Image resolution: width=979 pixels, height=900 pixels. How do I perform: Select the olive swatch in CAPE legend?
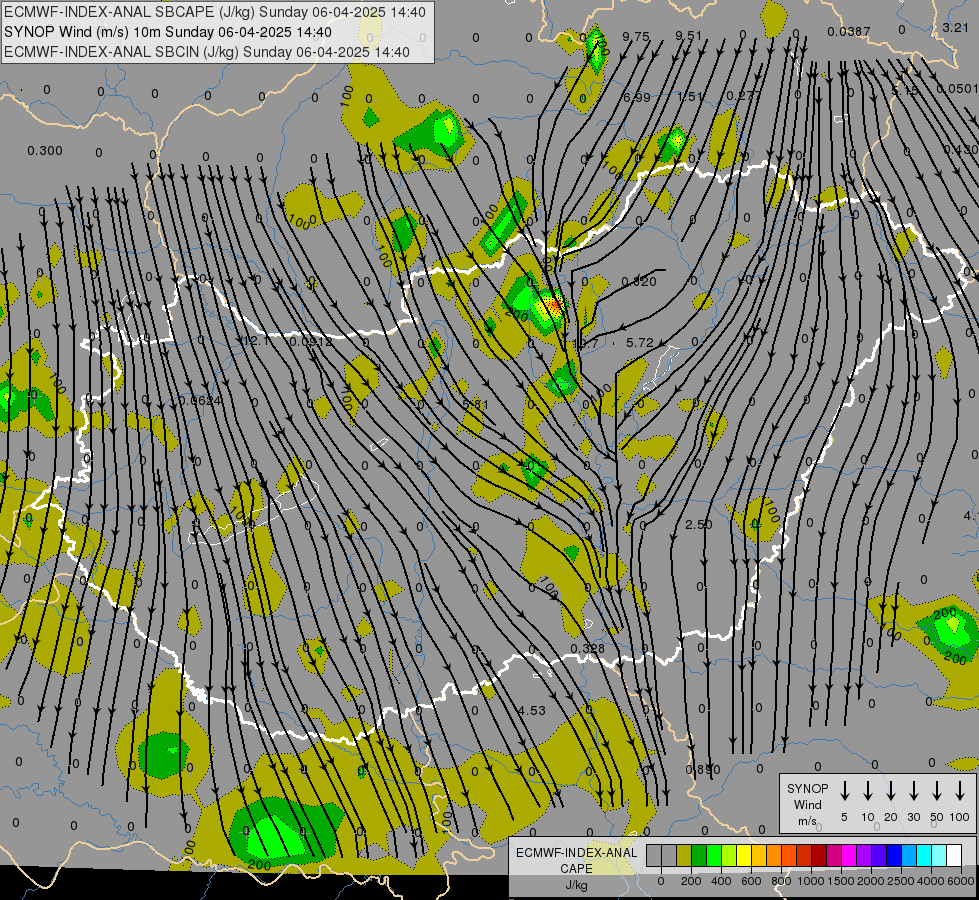[684, 856]
